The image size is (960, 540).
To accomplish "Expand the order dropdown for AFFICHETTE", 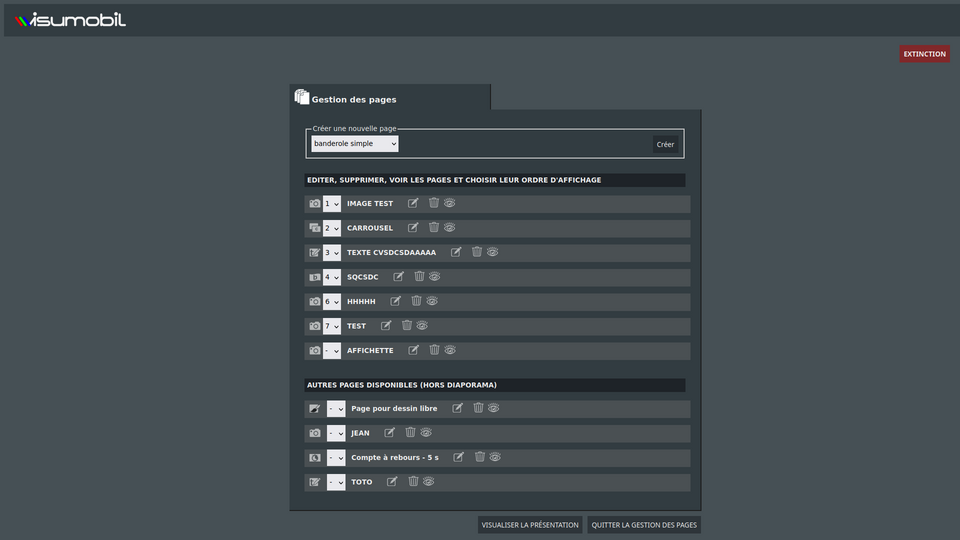I will pyautogui.click(x=332, y=351).
